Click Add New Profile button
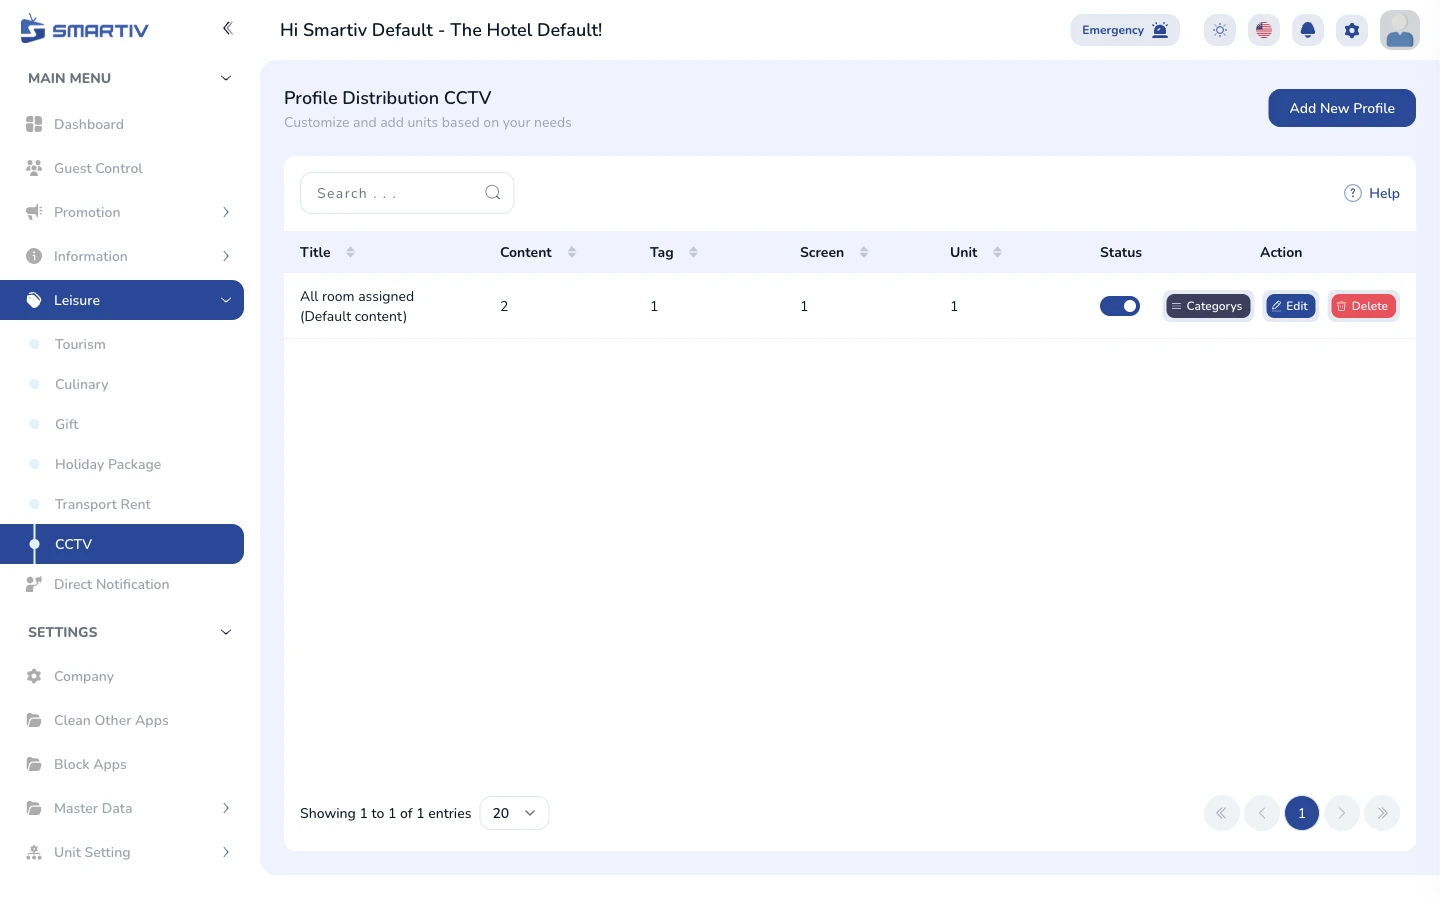 [1342, 108]
